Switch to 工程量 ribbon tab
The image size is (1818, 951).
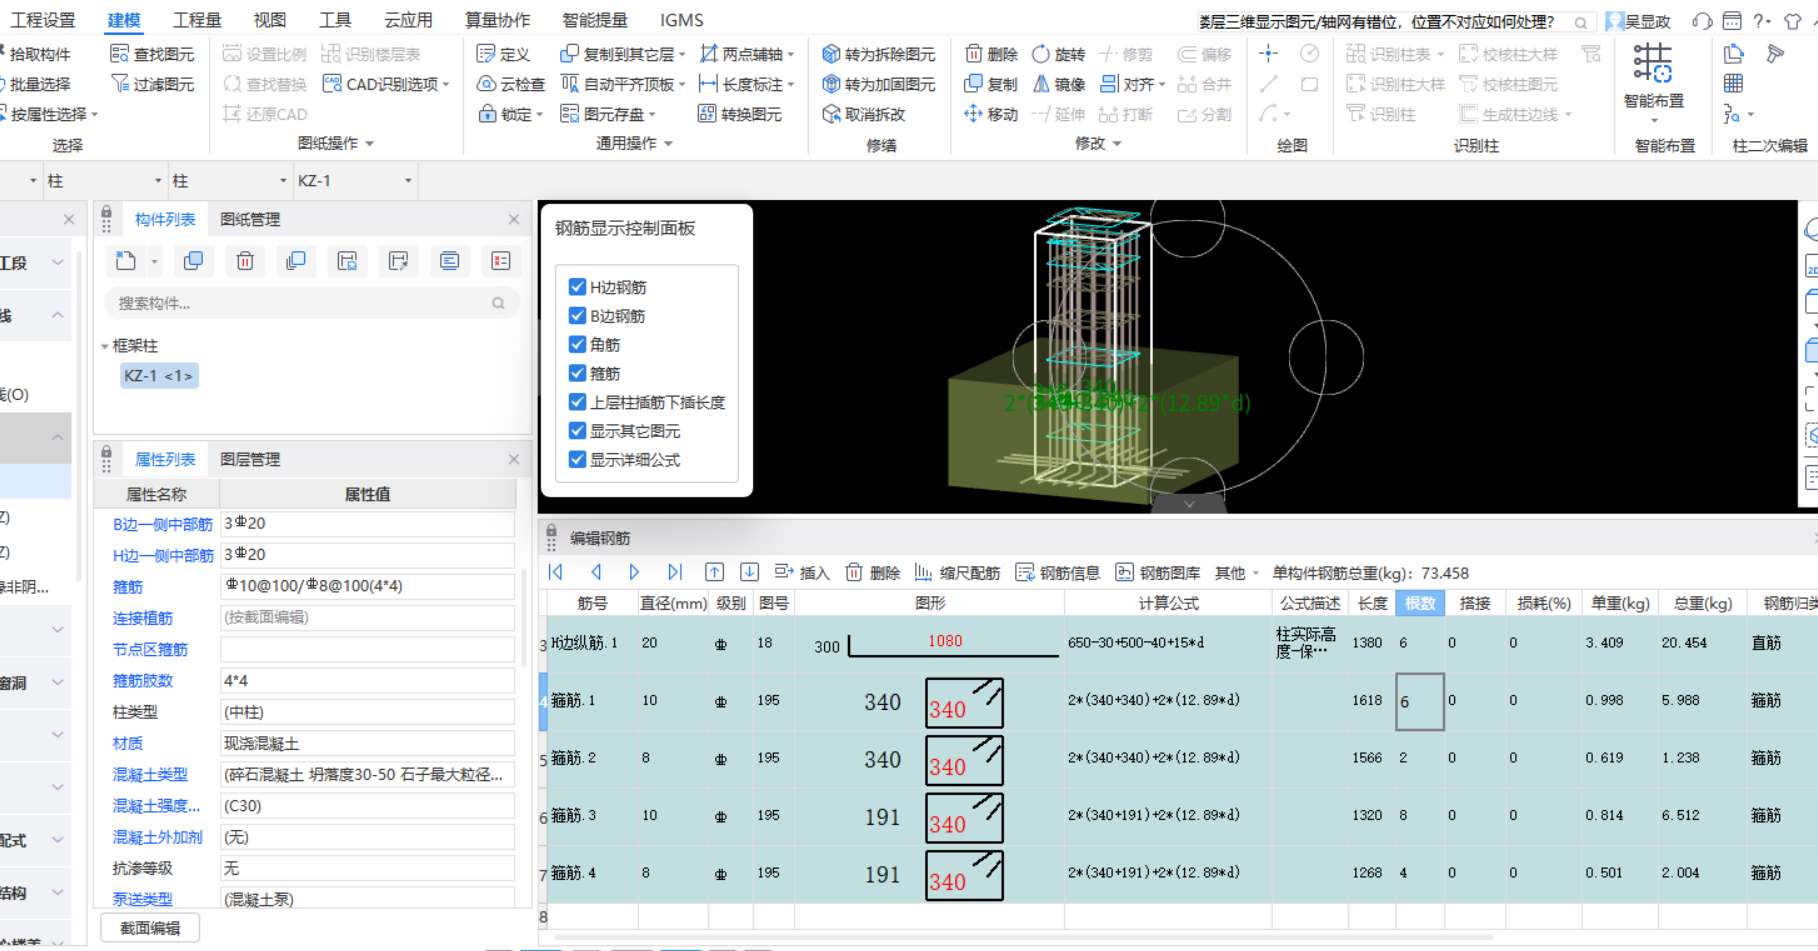point(197,20)
